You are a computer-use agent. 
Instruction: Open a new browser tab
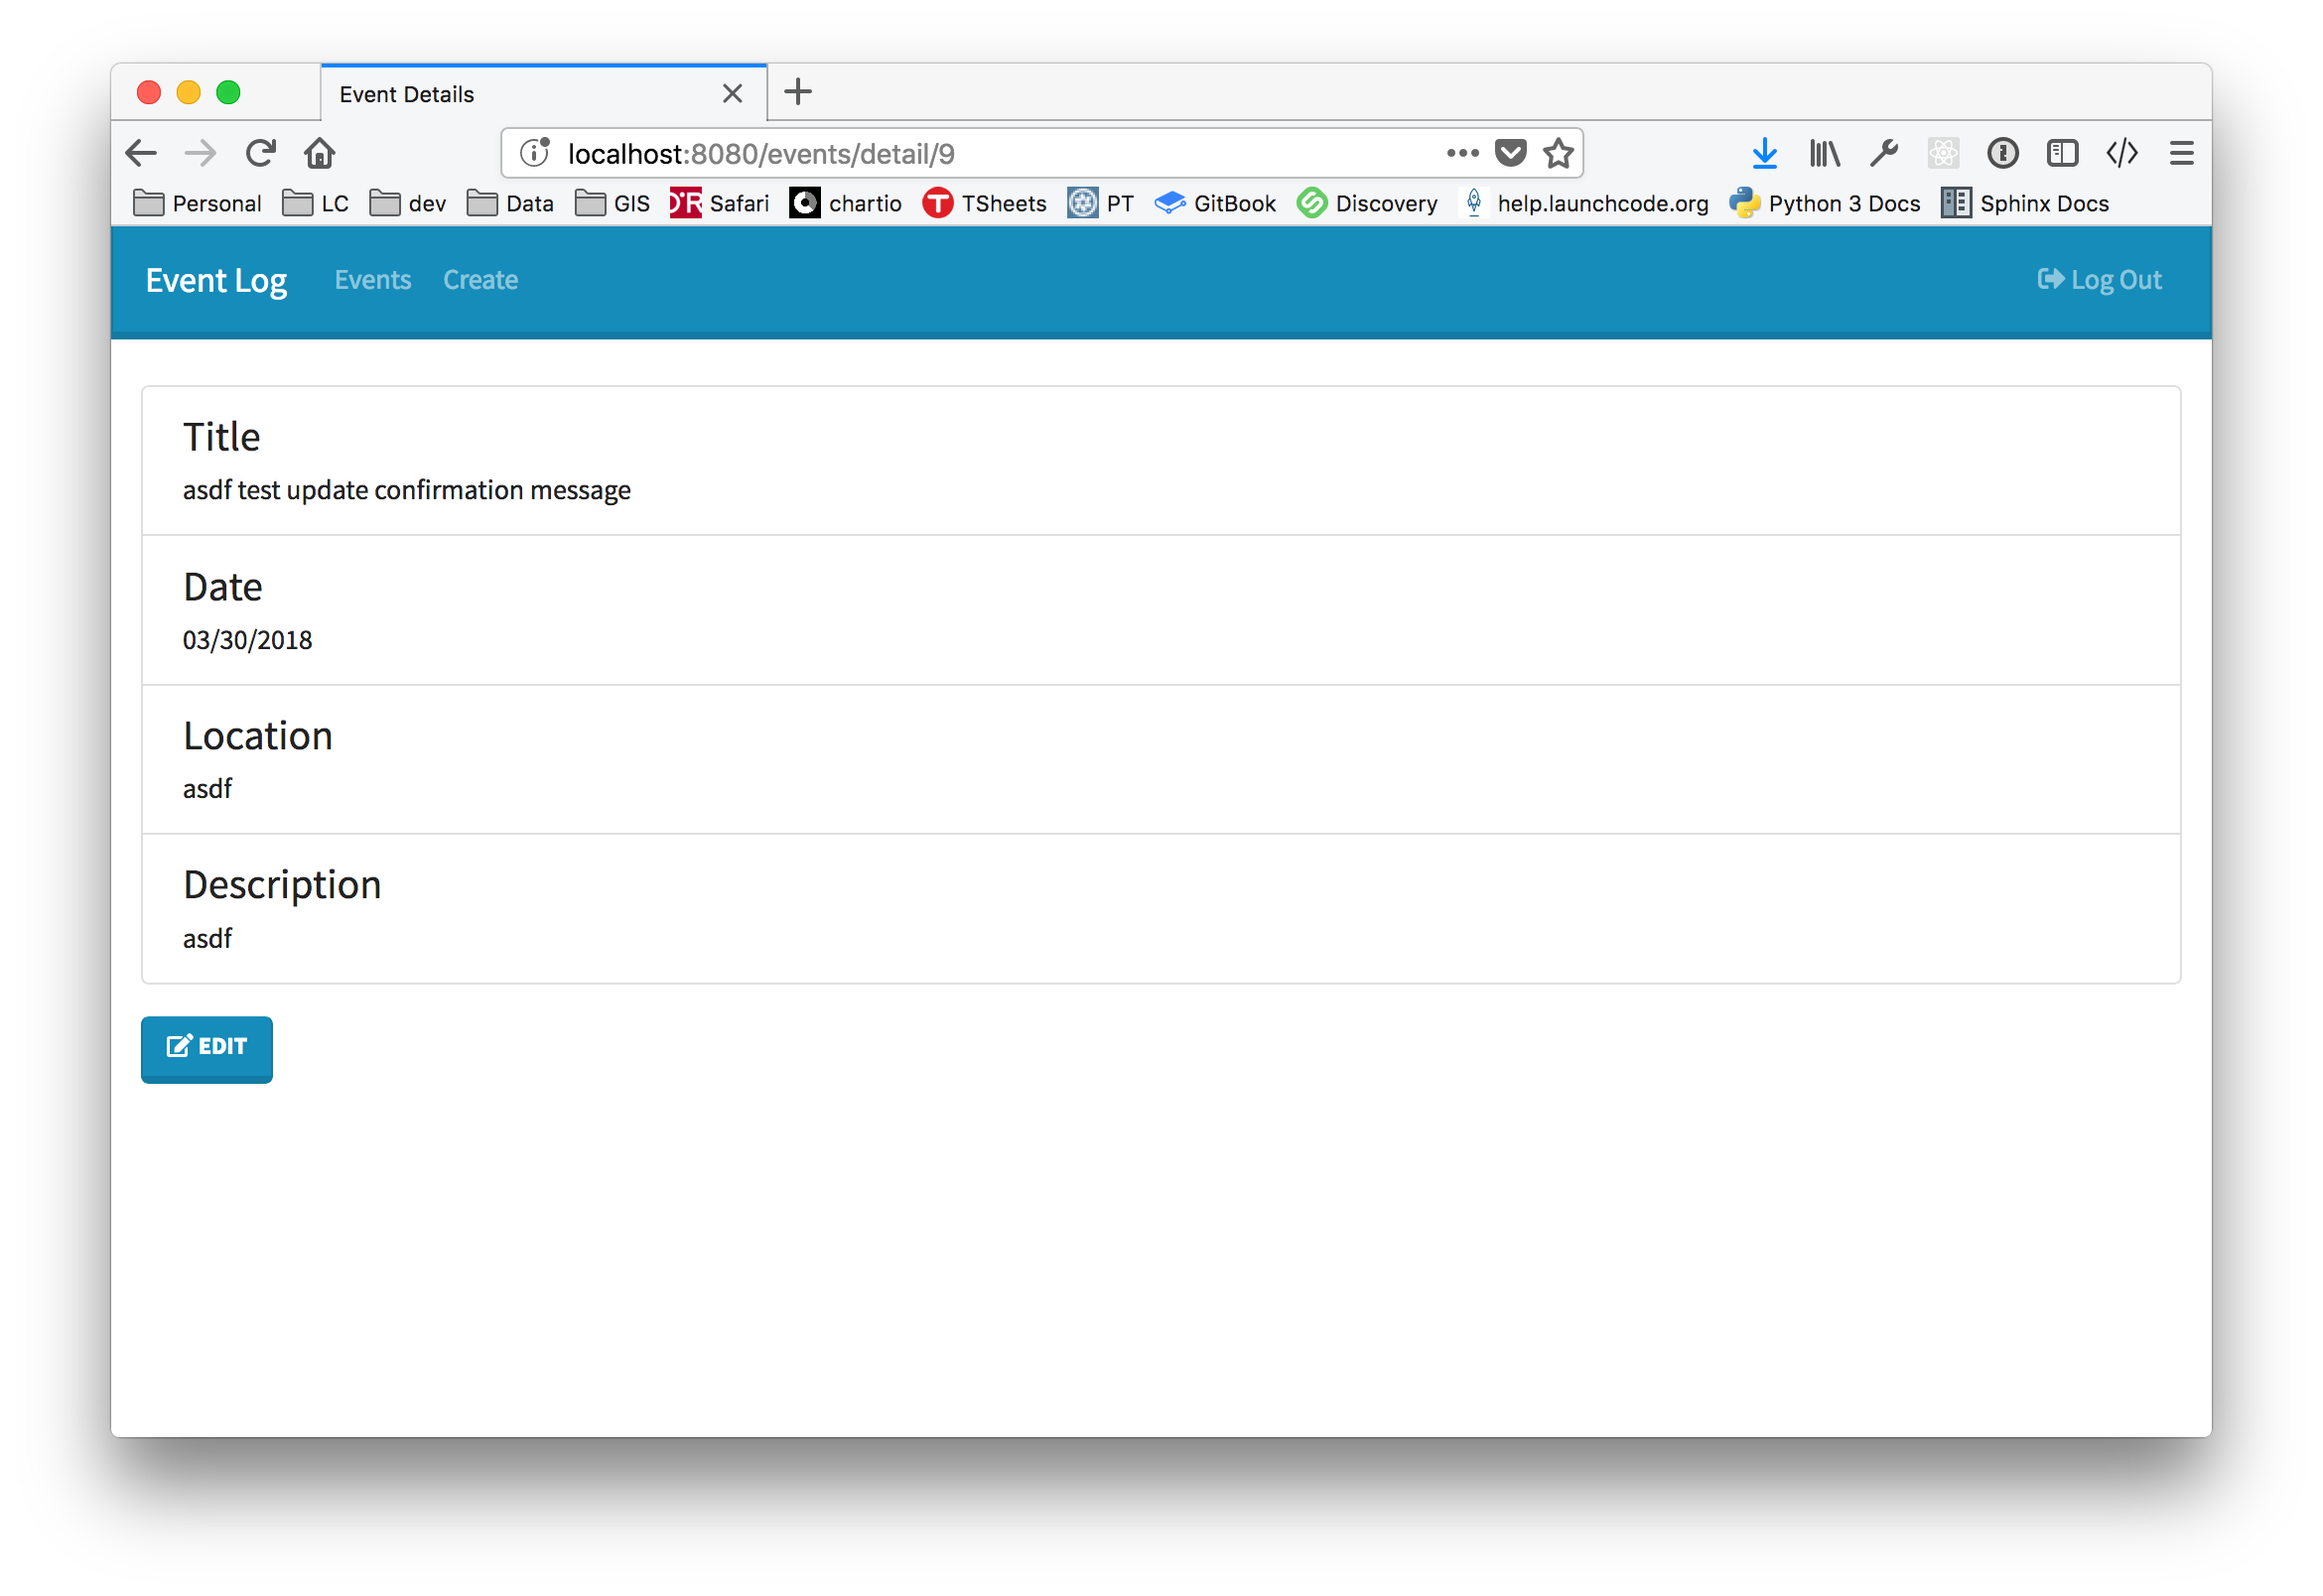coord(798,92)
